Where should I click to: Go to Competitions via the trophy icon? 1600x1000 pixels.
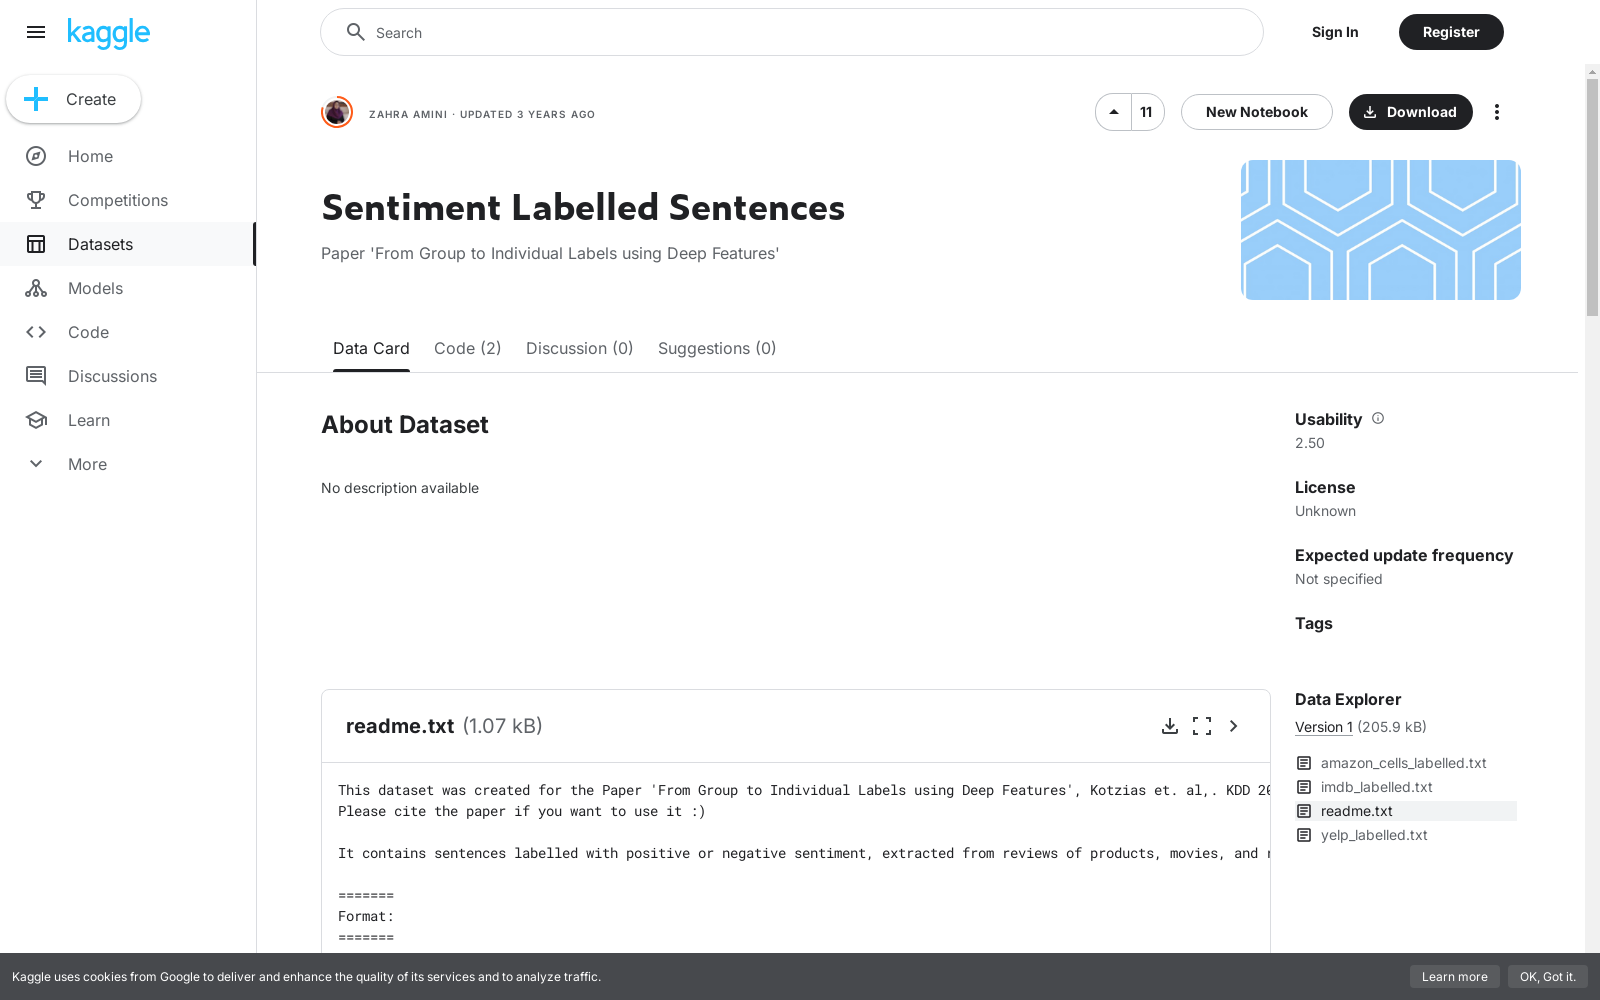tap(36, 200)
